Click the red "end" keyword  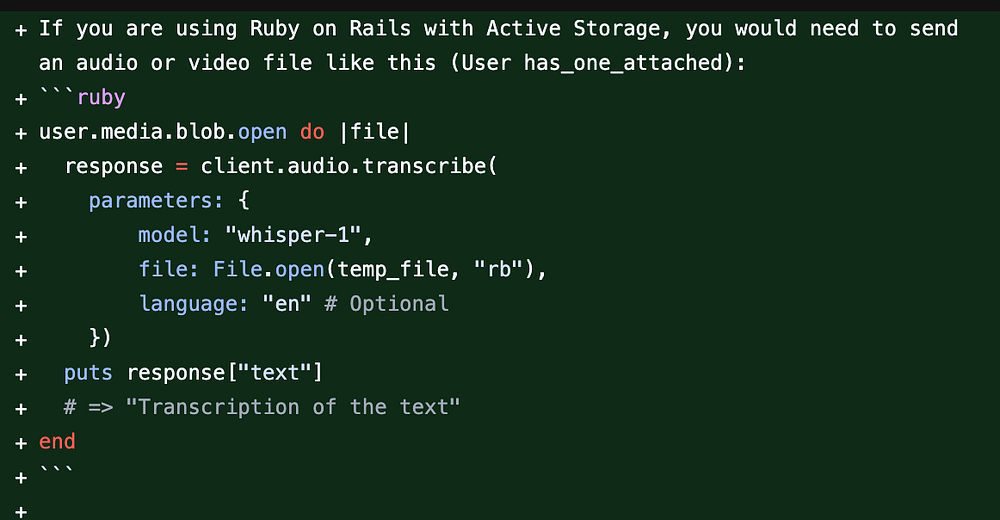pos(57,441)
